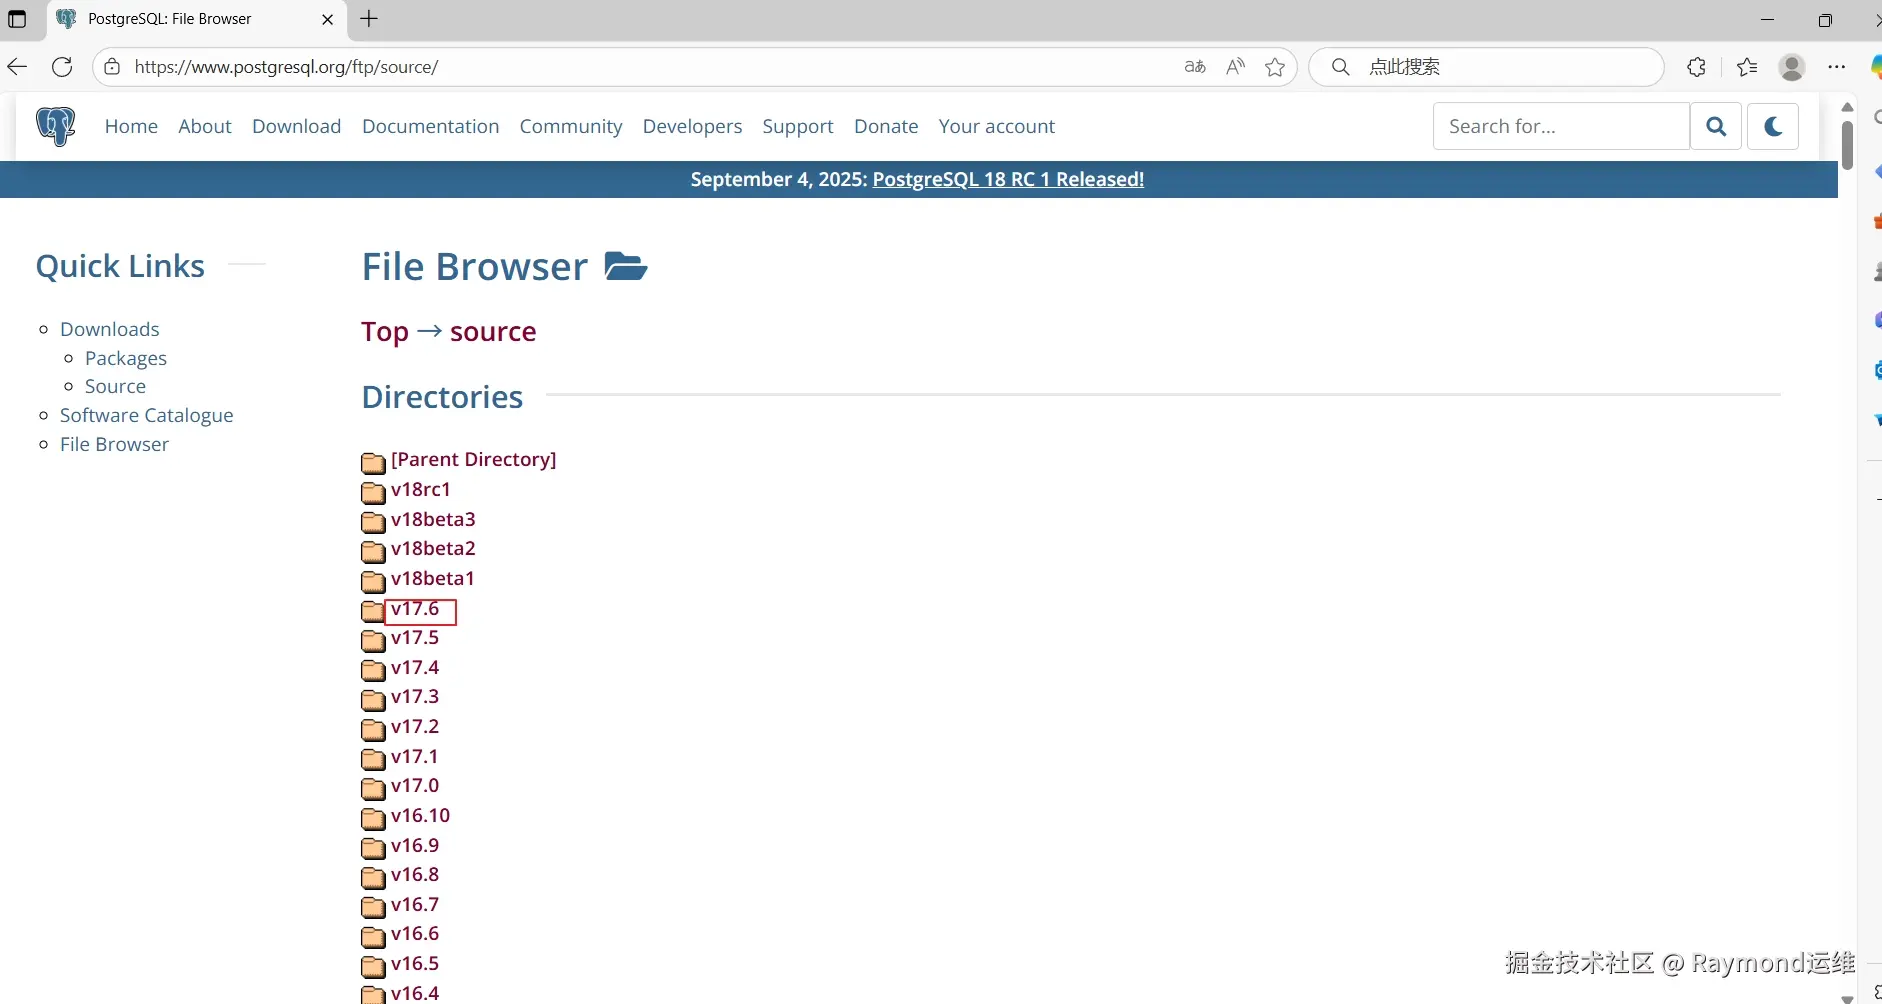Click the browser profile avatar

click(x=1792, y=67)
